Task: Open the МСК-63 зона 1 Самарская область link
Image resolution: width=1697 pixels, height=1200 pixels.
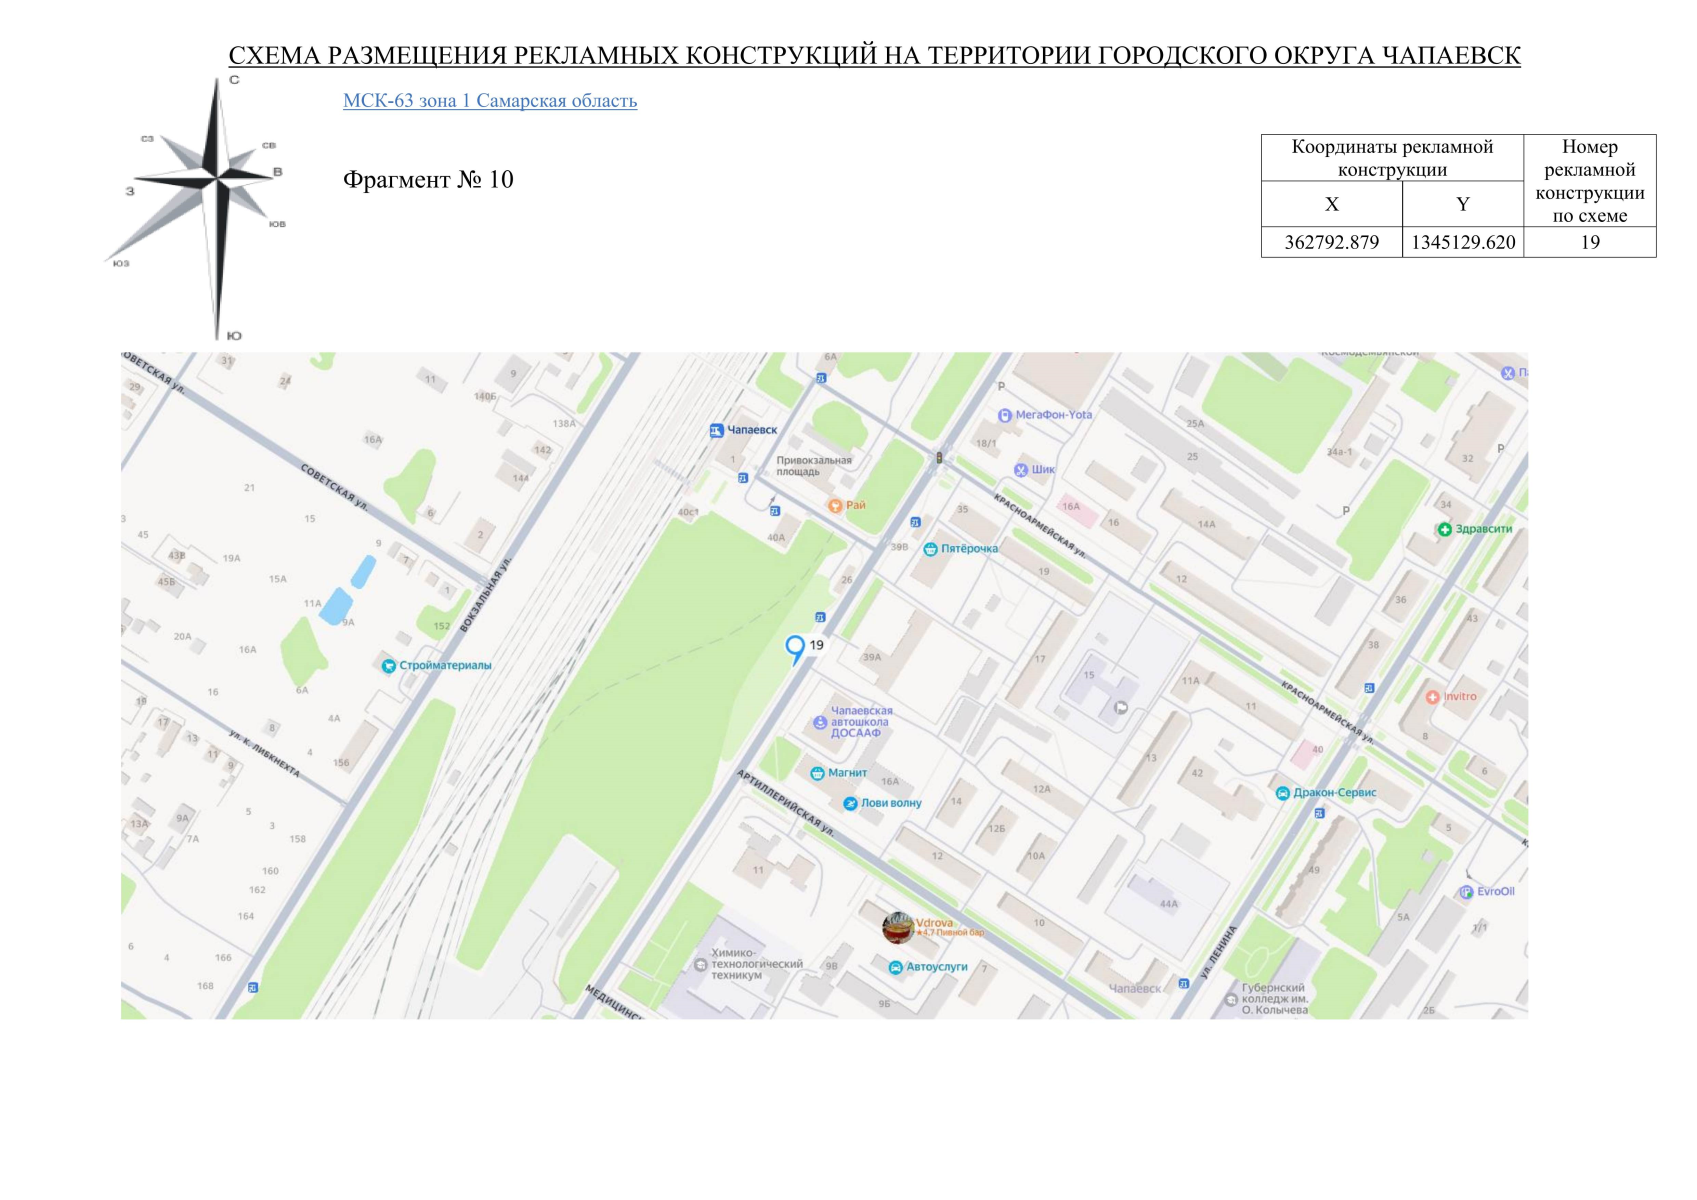Action: pos(489,100)
